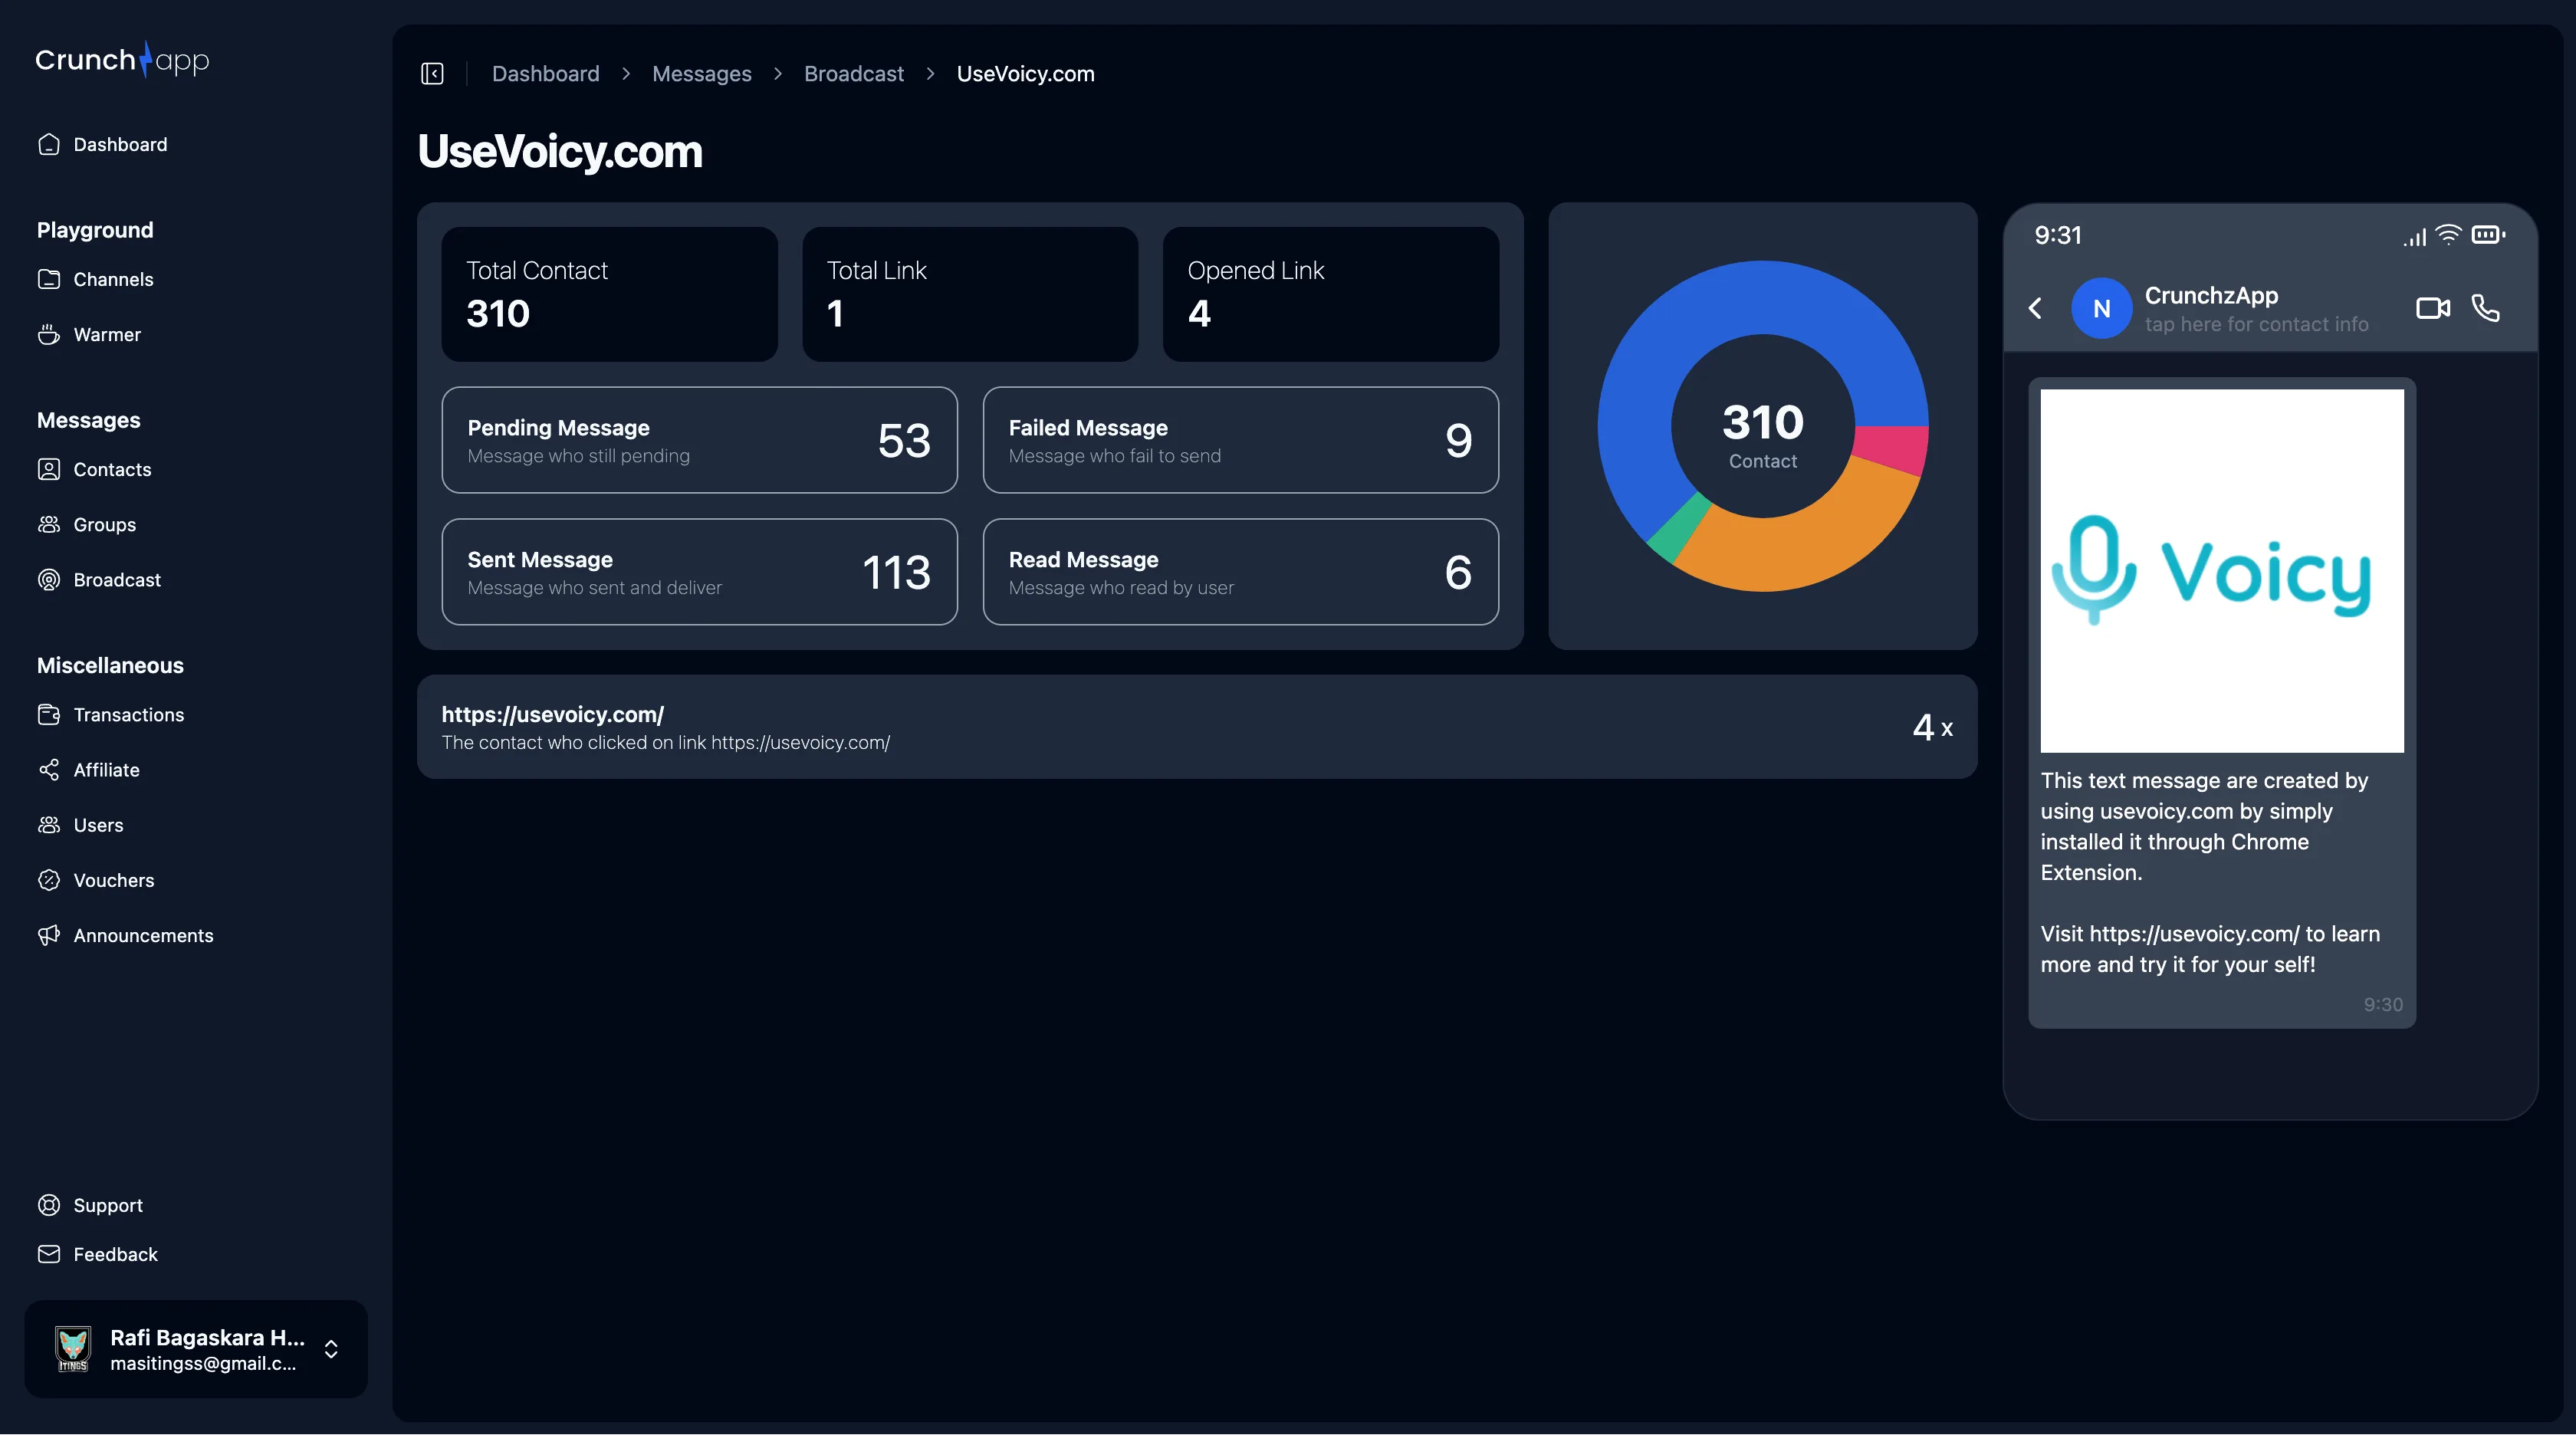
Task: Click the '4 x' click count
Action: pyautogui.click(x=1932, y=727)
